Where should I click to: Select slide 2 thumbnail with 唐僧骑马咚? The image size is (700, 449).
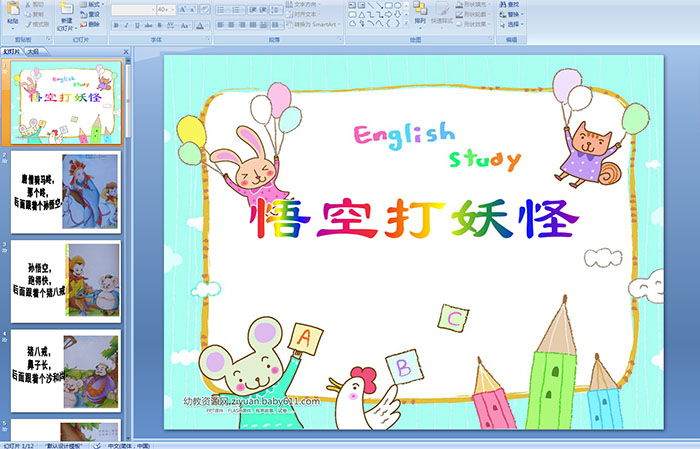66,192
